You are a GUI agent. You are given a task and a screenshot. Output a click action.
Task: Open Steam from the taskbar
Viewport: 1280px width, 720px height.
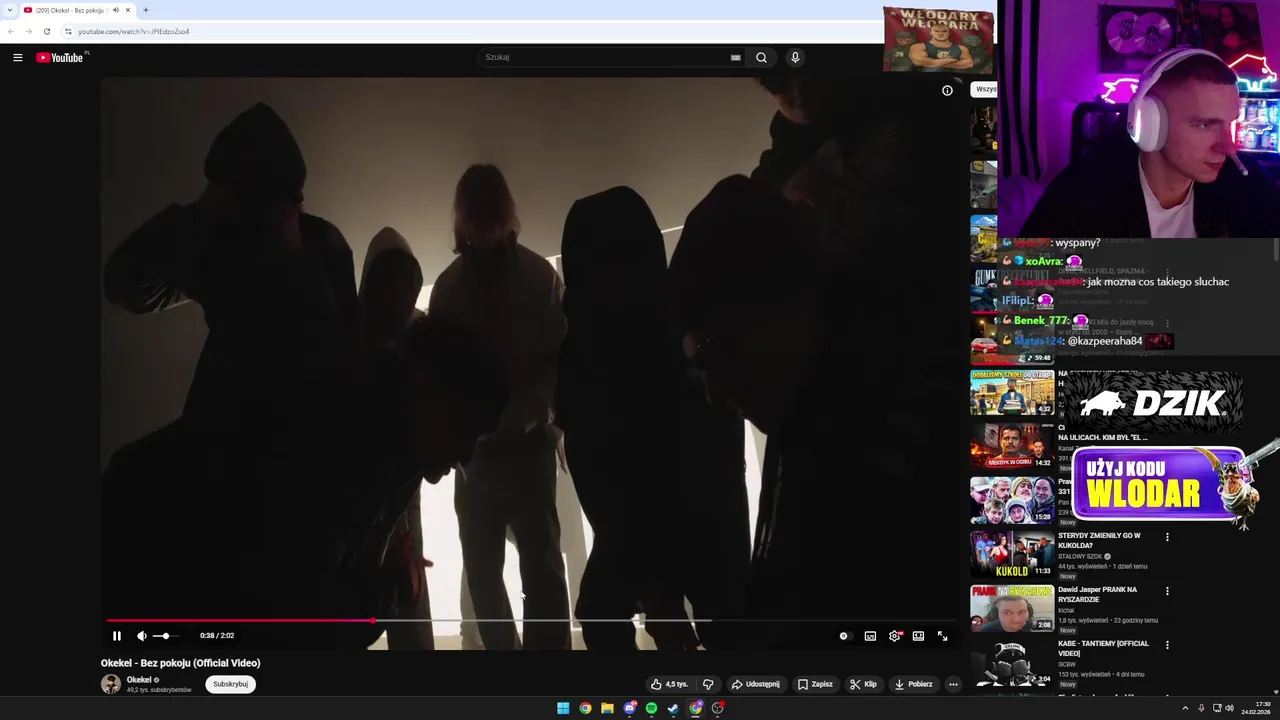(673, 708)
